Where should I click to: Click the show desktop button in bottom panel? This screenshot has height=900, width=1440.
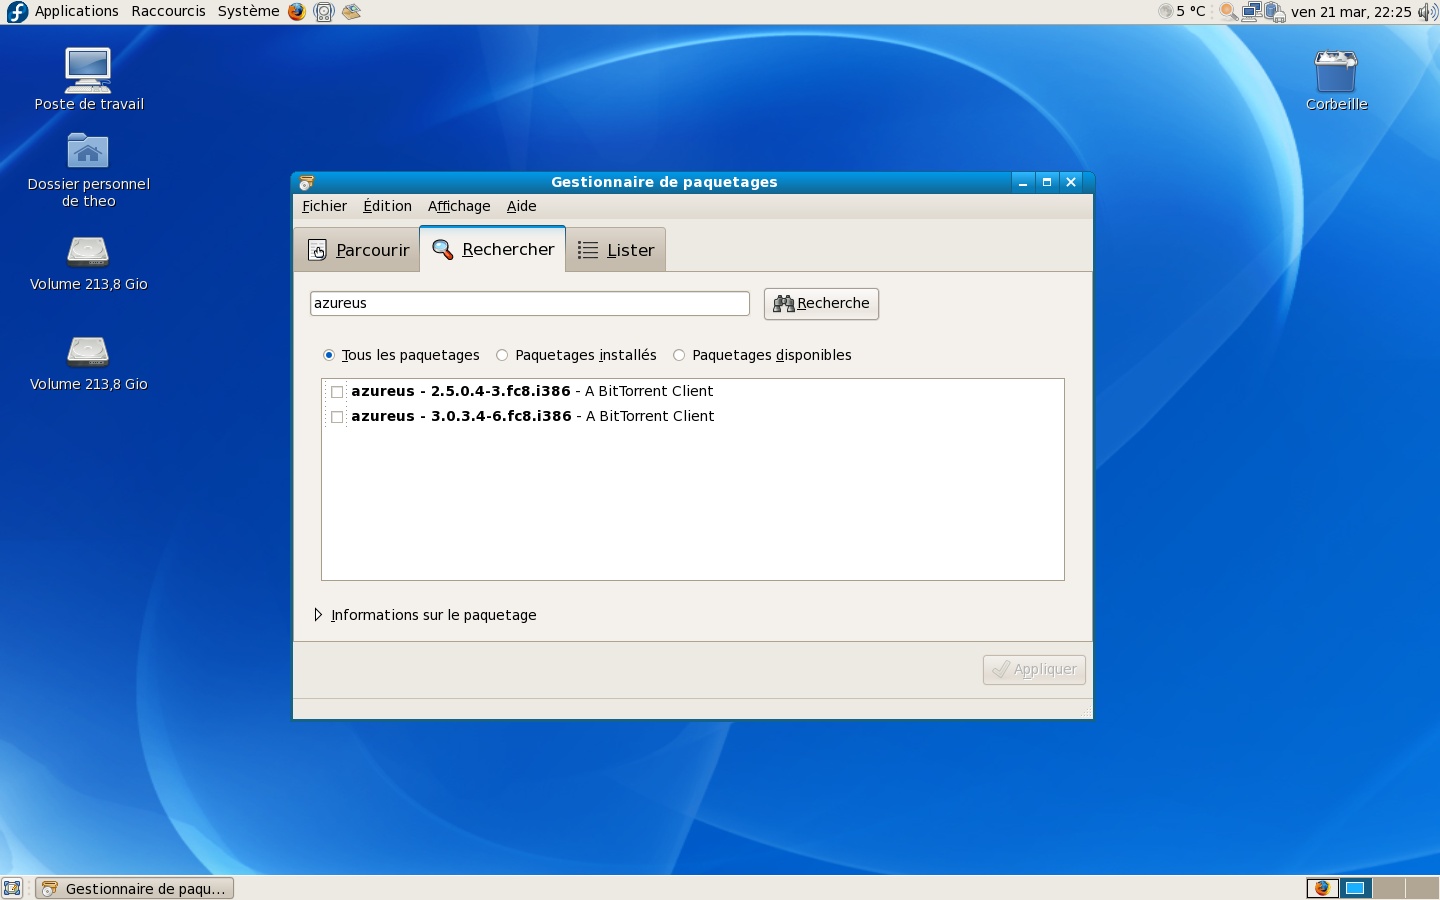[12, 888]
